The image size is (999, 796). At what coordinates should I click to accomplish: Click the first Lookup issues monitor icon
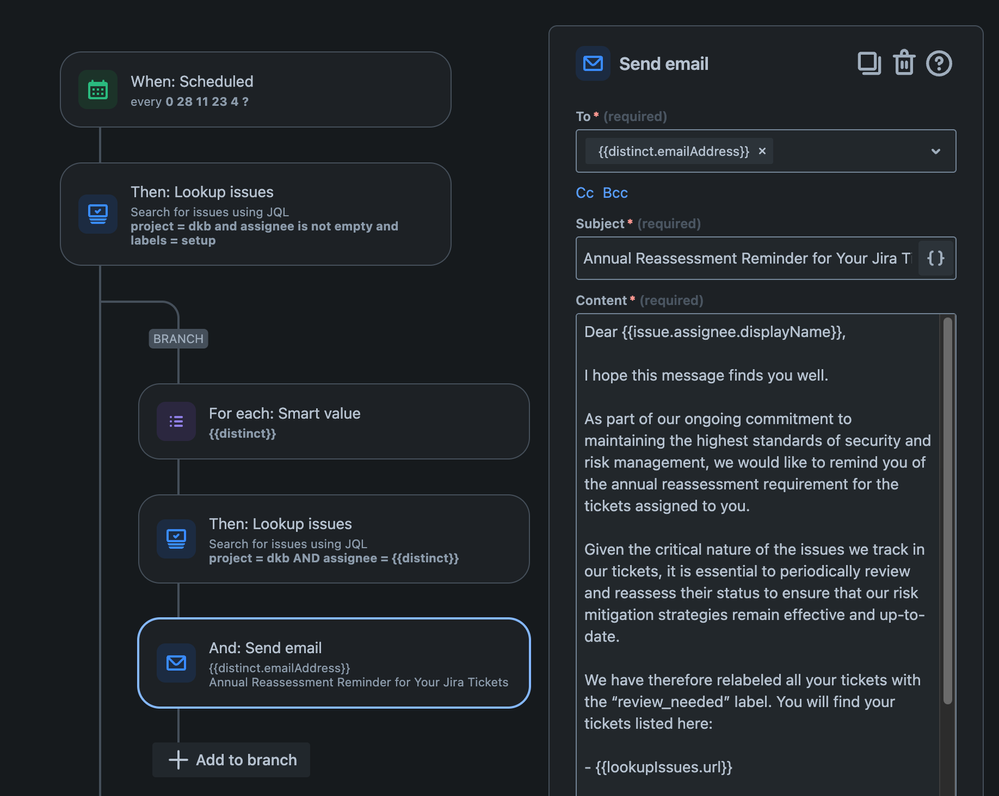click(x=97, y=213)
